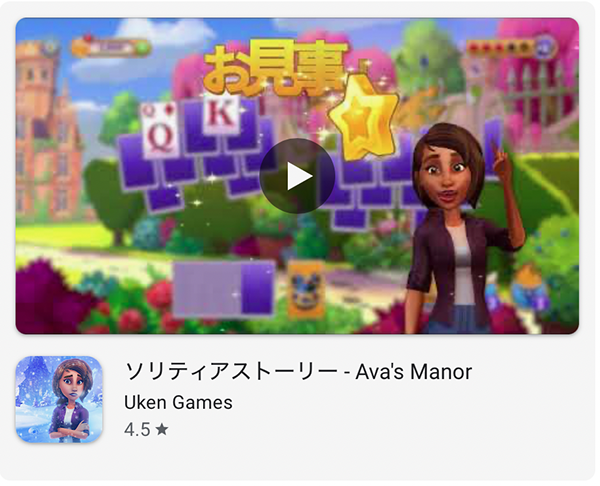Select the star icon next to the rating
This screenshot has height=486, width=600.
tap(162, 429)
